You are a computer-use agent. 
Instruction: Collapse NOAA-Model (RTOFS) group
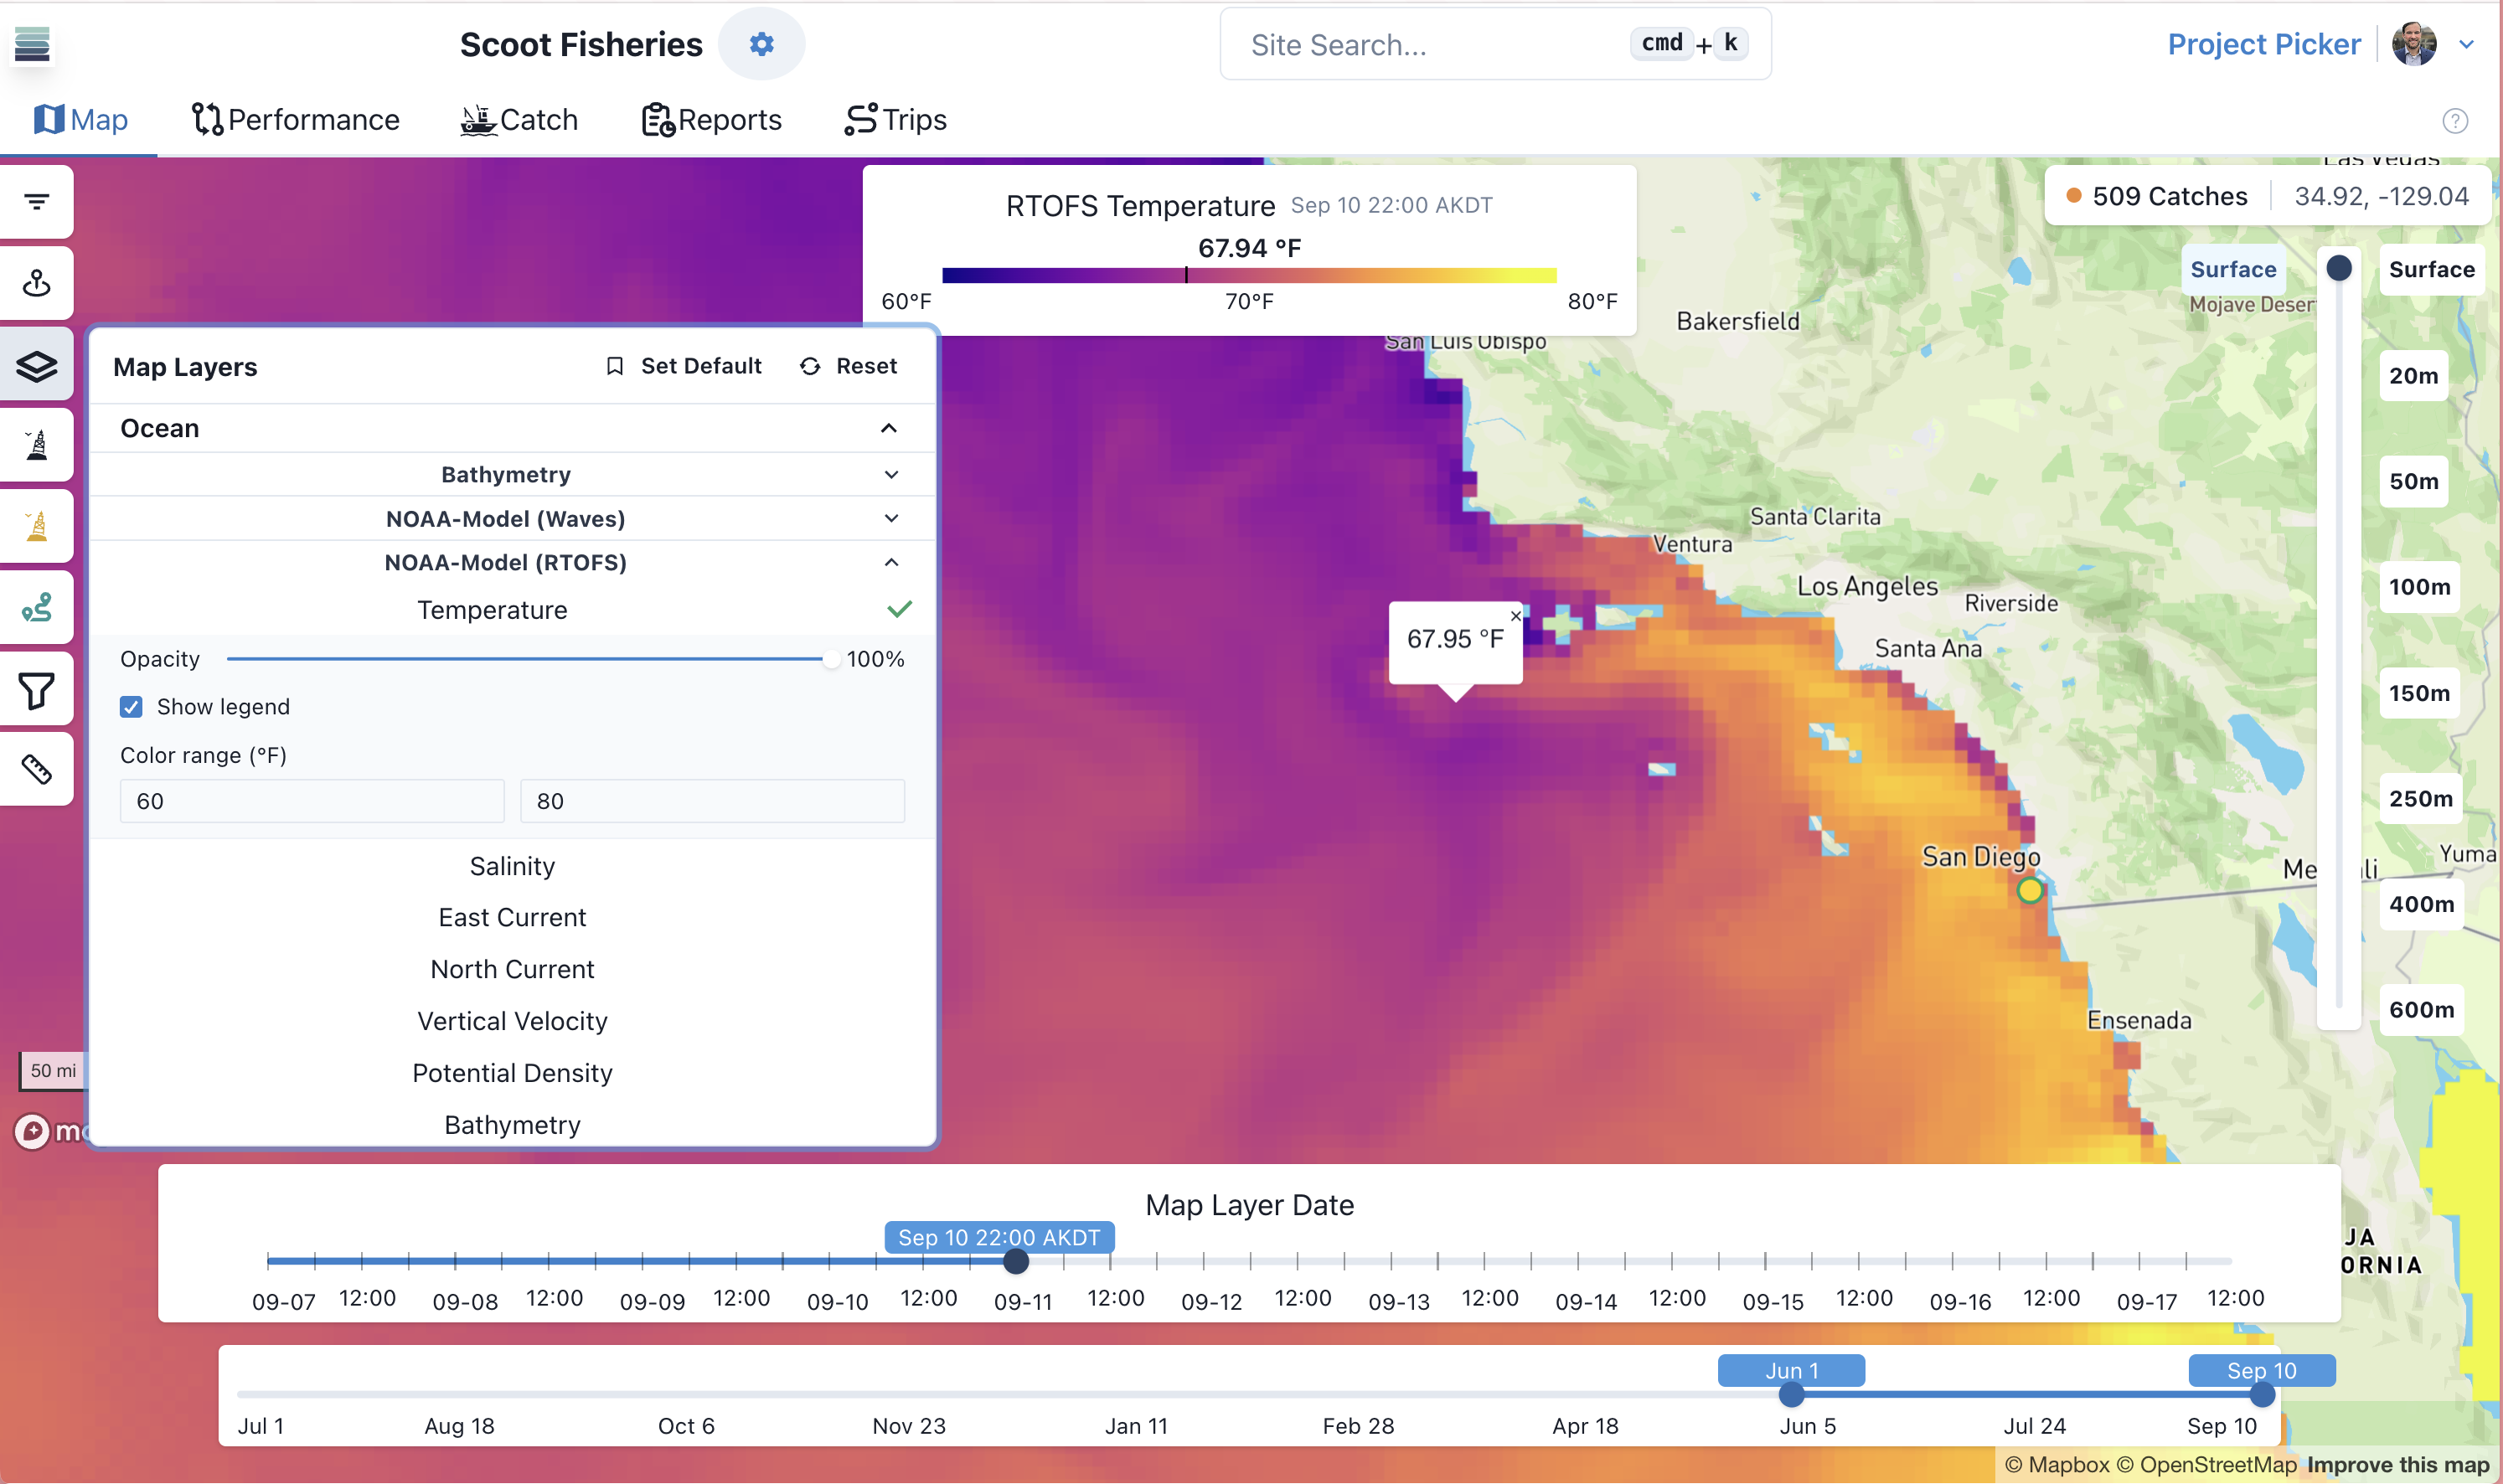coord(891,562)
